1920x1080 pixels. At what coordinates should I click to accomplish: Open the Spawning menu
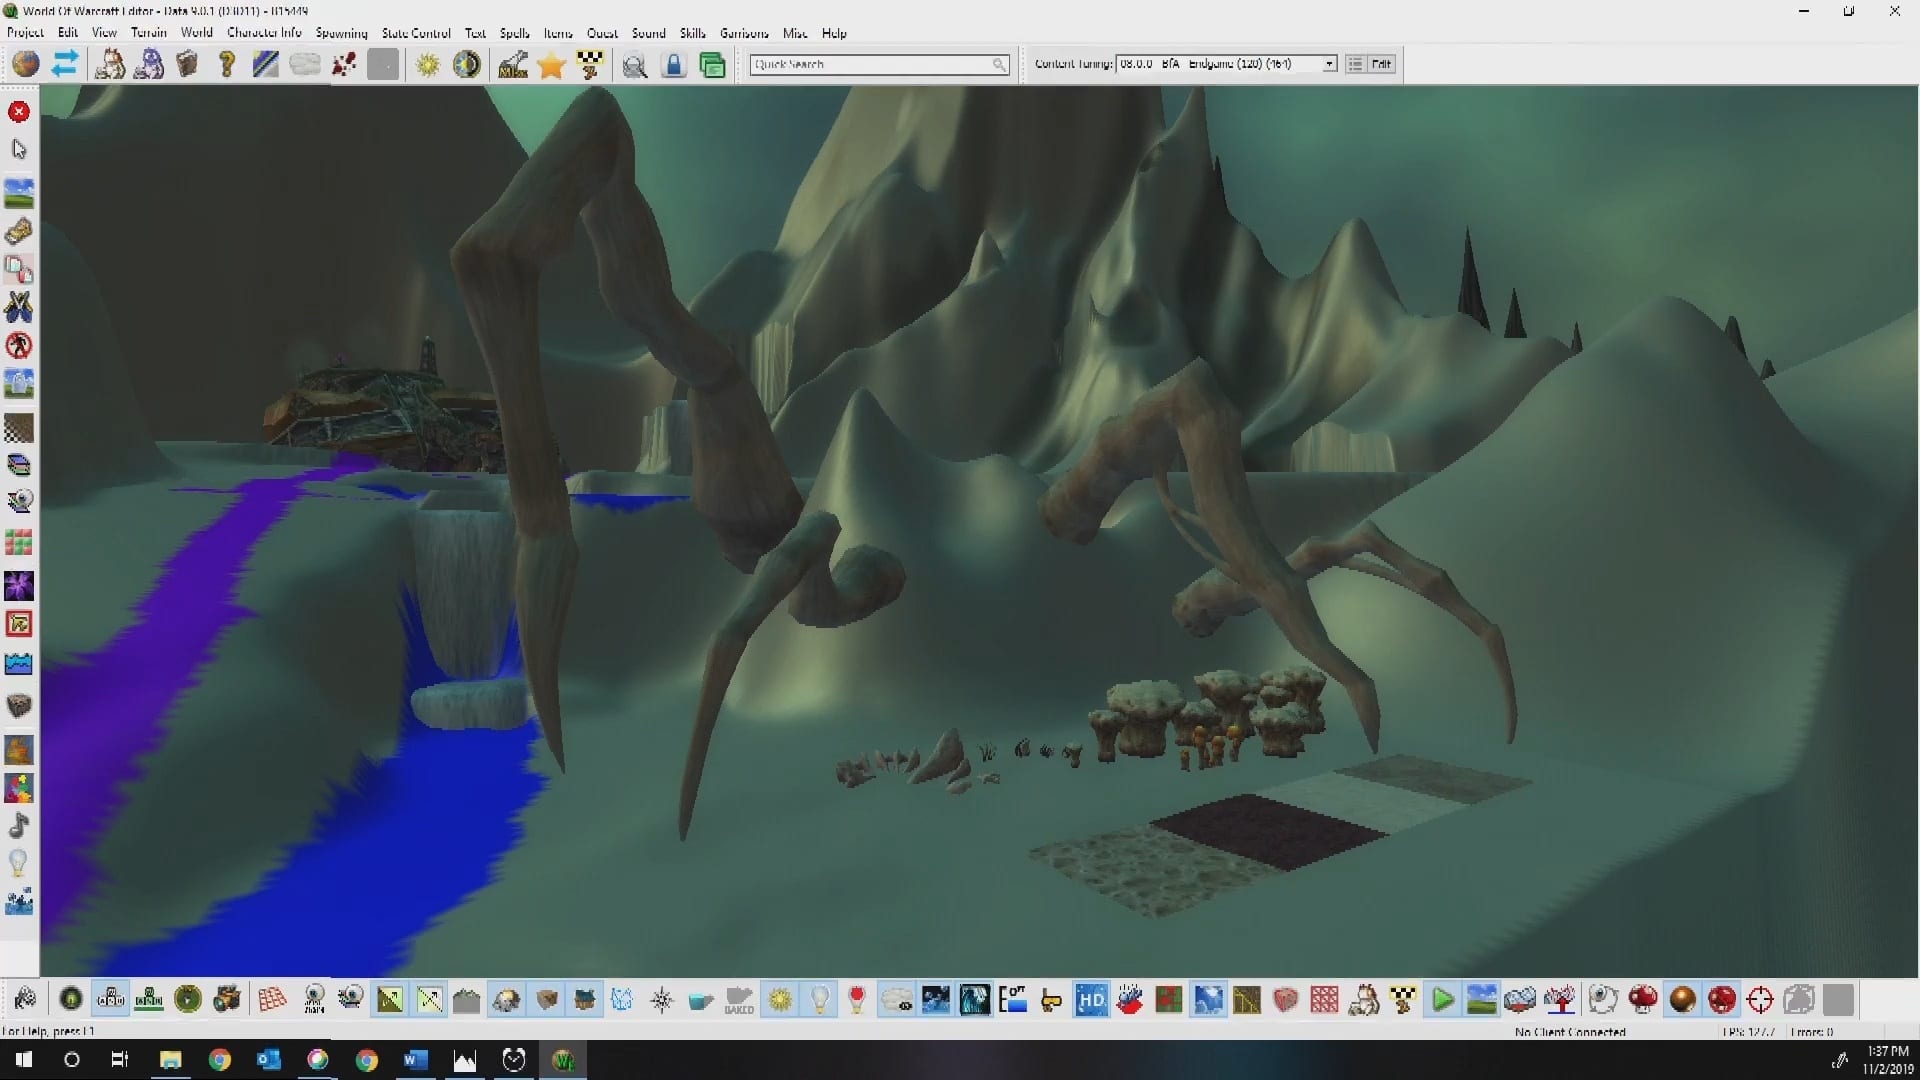point(341,33)
